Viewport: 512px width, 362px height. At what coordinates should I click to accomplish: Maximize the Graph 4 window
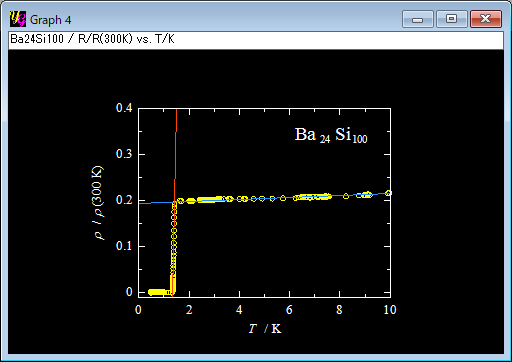452,19
